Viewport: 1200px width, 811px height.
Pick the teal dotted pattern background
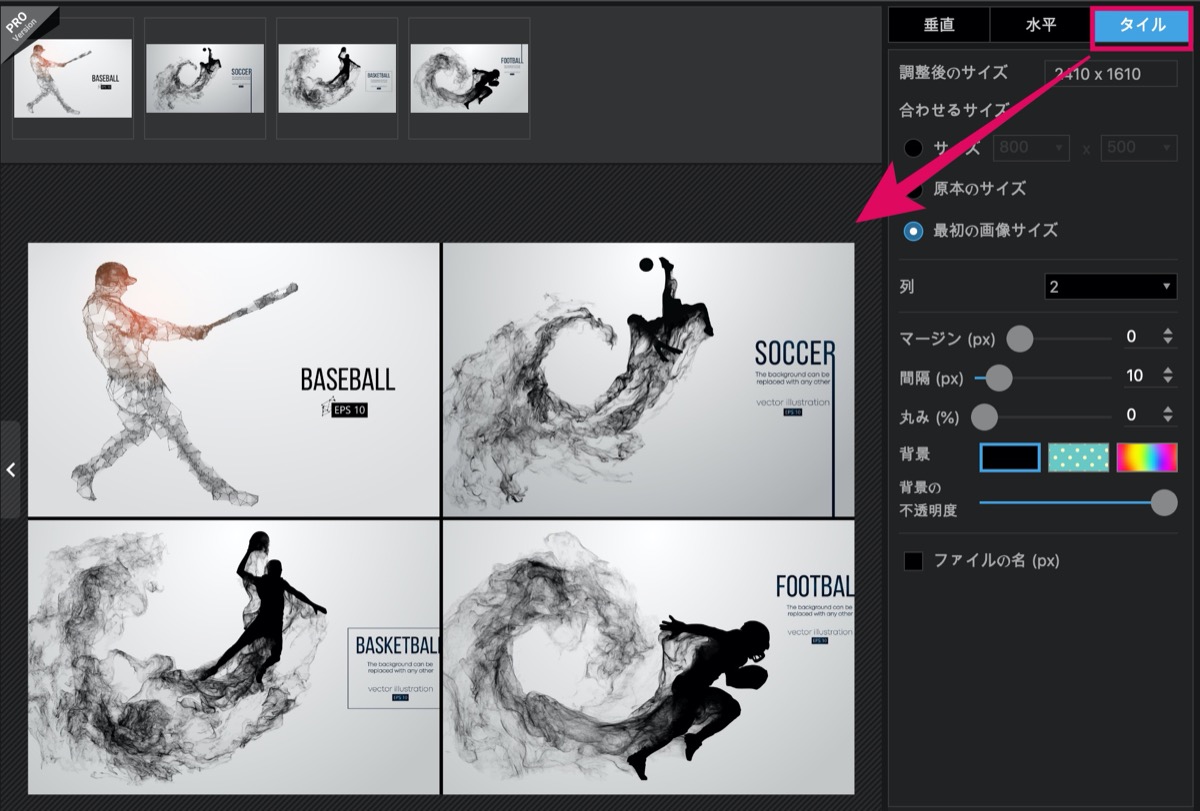click(x=1078, y=457)
